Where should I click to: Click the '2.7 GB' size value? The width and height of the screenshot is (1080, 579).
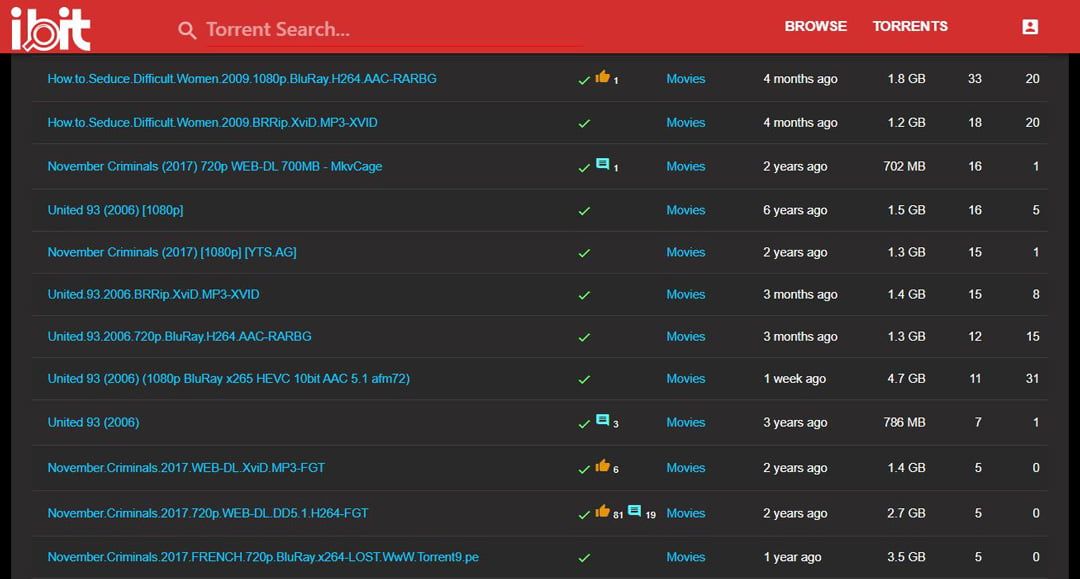pos(906,513)
